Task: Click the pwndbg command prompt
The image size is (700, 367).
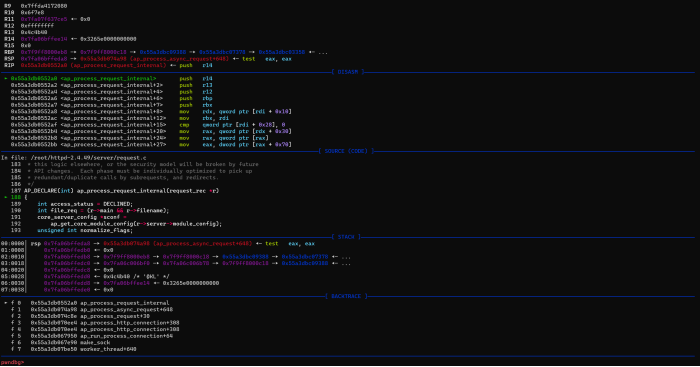Action: pyautogui.click(x=12, y=362)
